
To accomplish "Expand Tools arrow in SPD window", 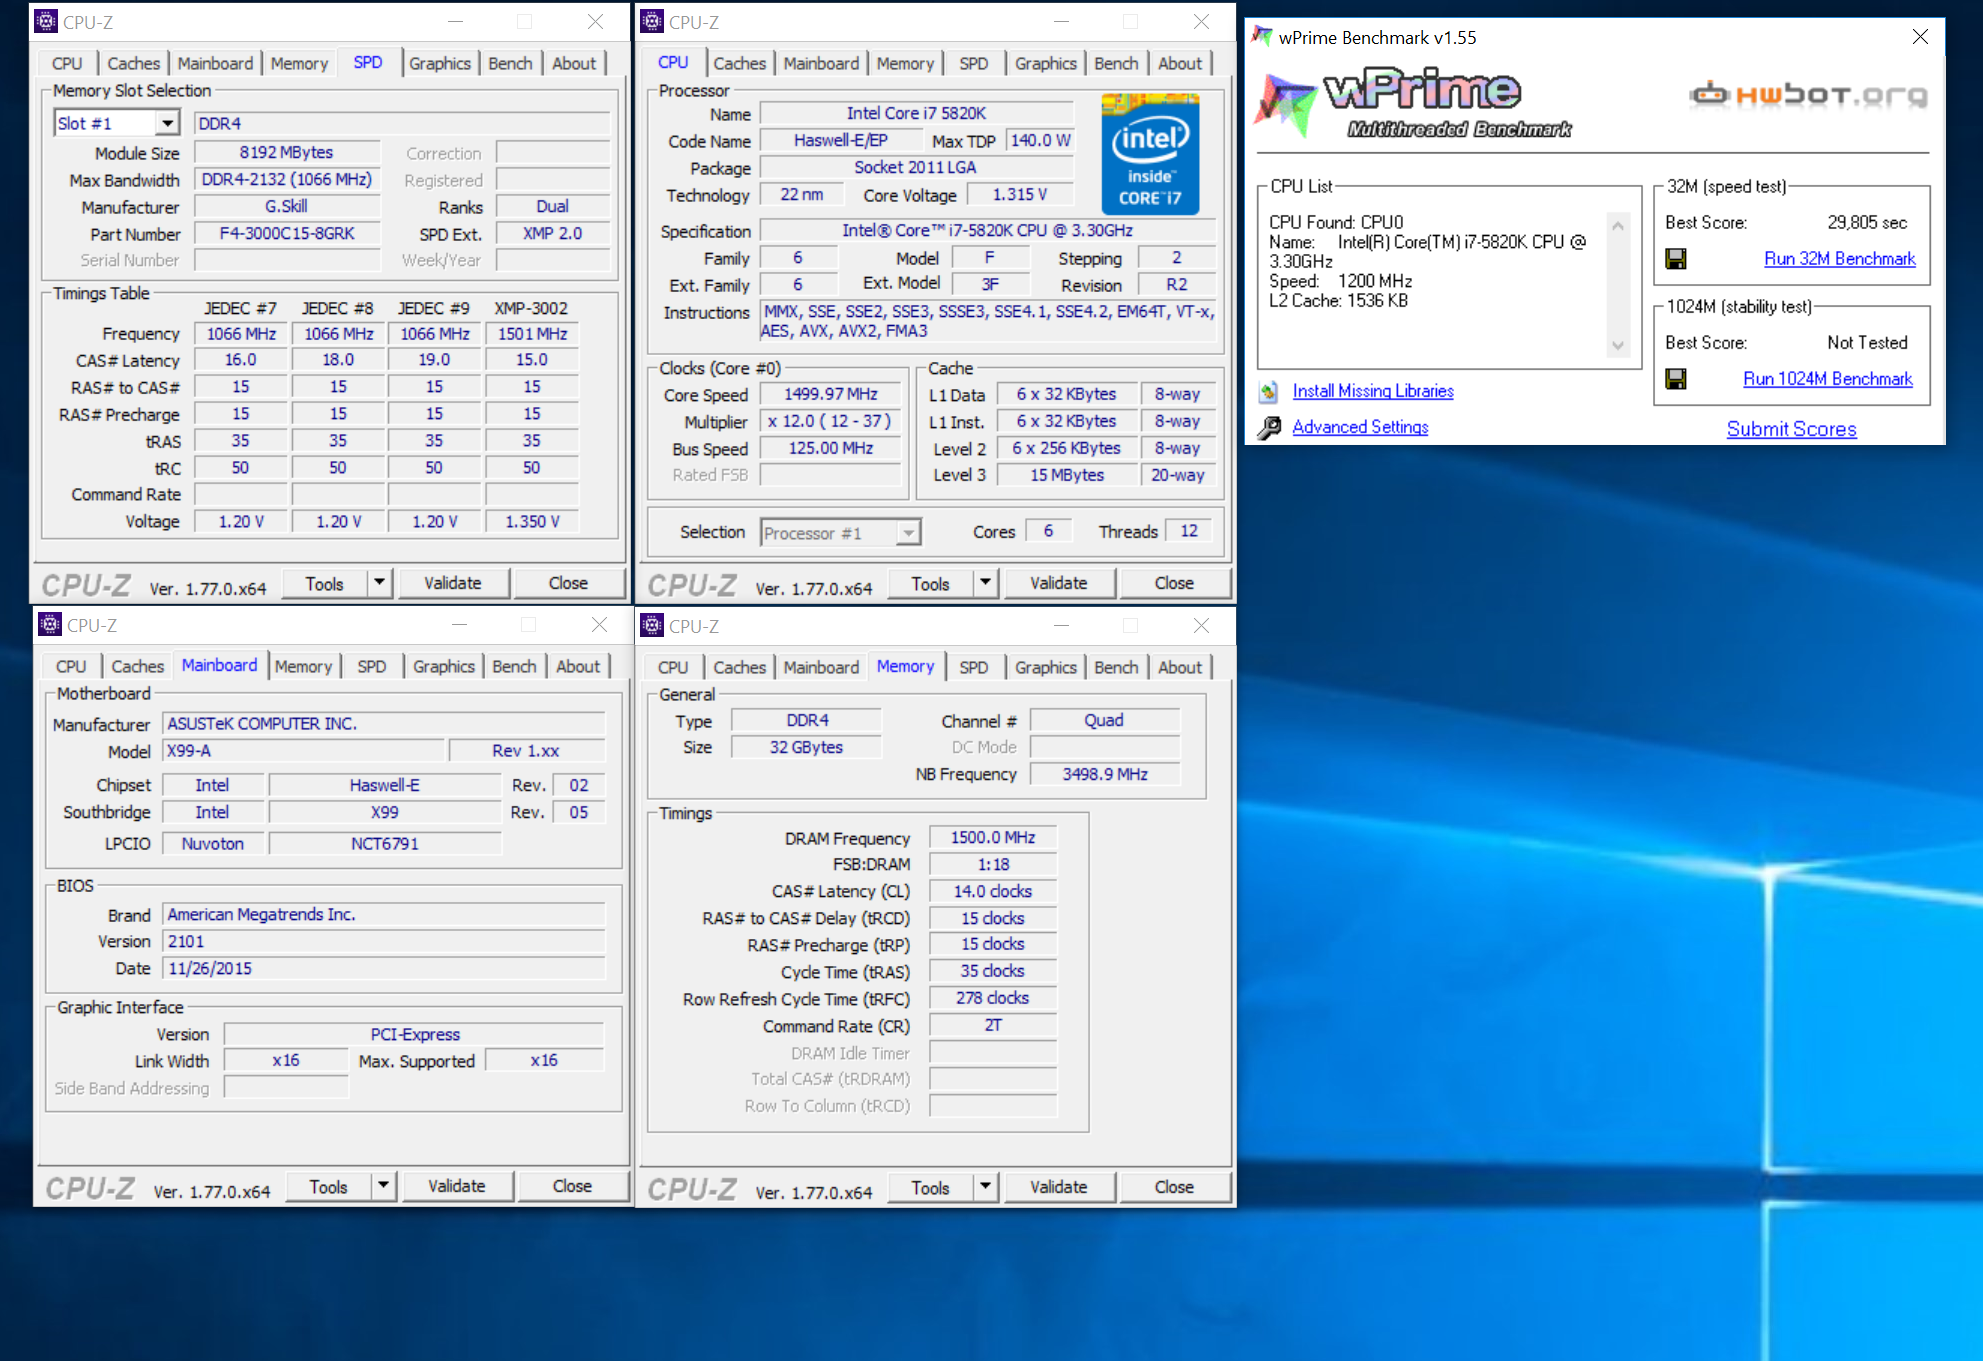I will [379, 582].
